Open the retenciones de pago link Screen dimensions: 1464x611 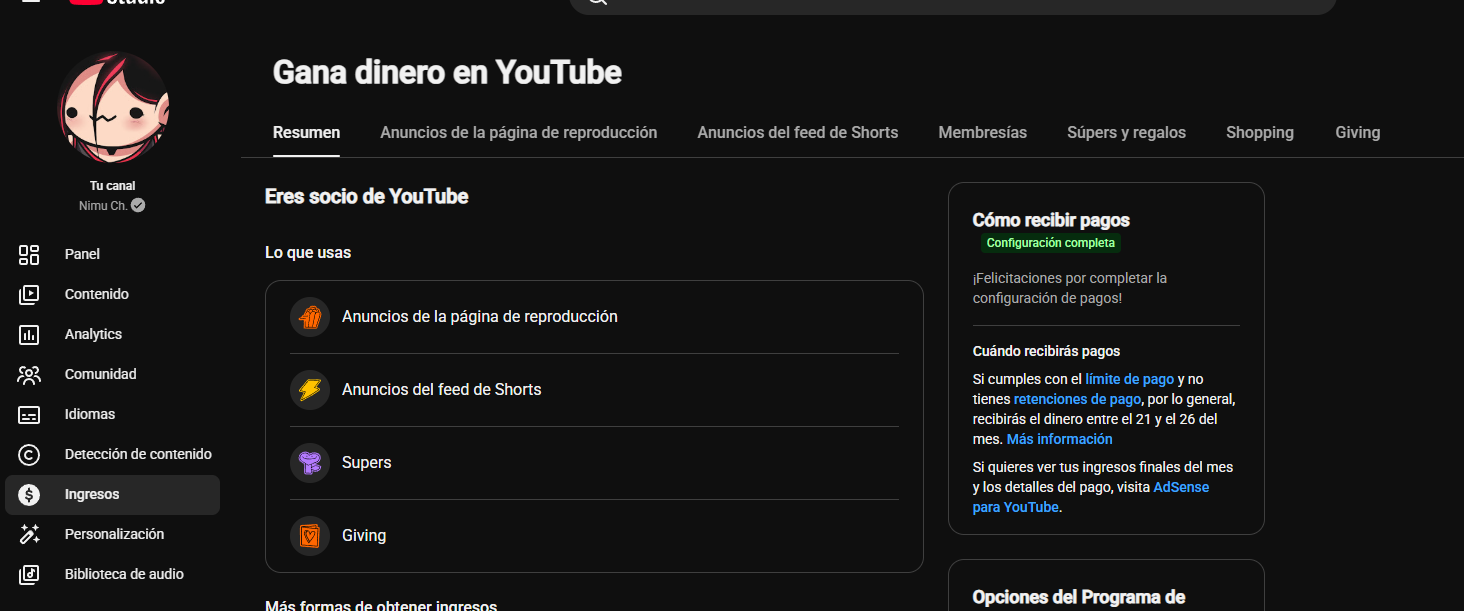click(1076, 399)
